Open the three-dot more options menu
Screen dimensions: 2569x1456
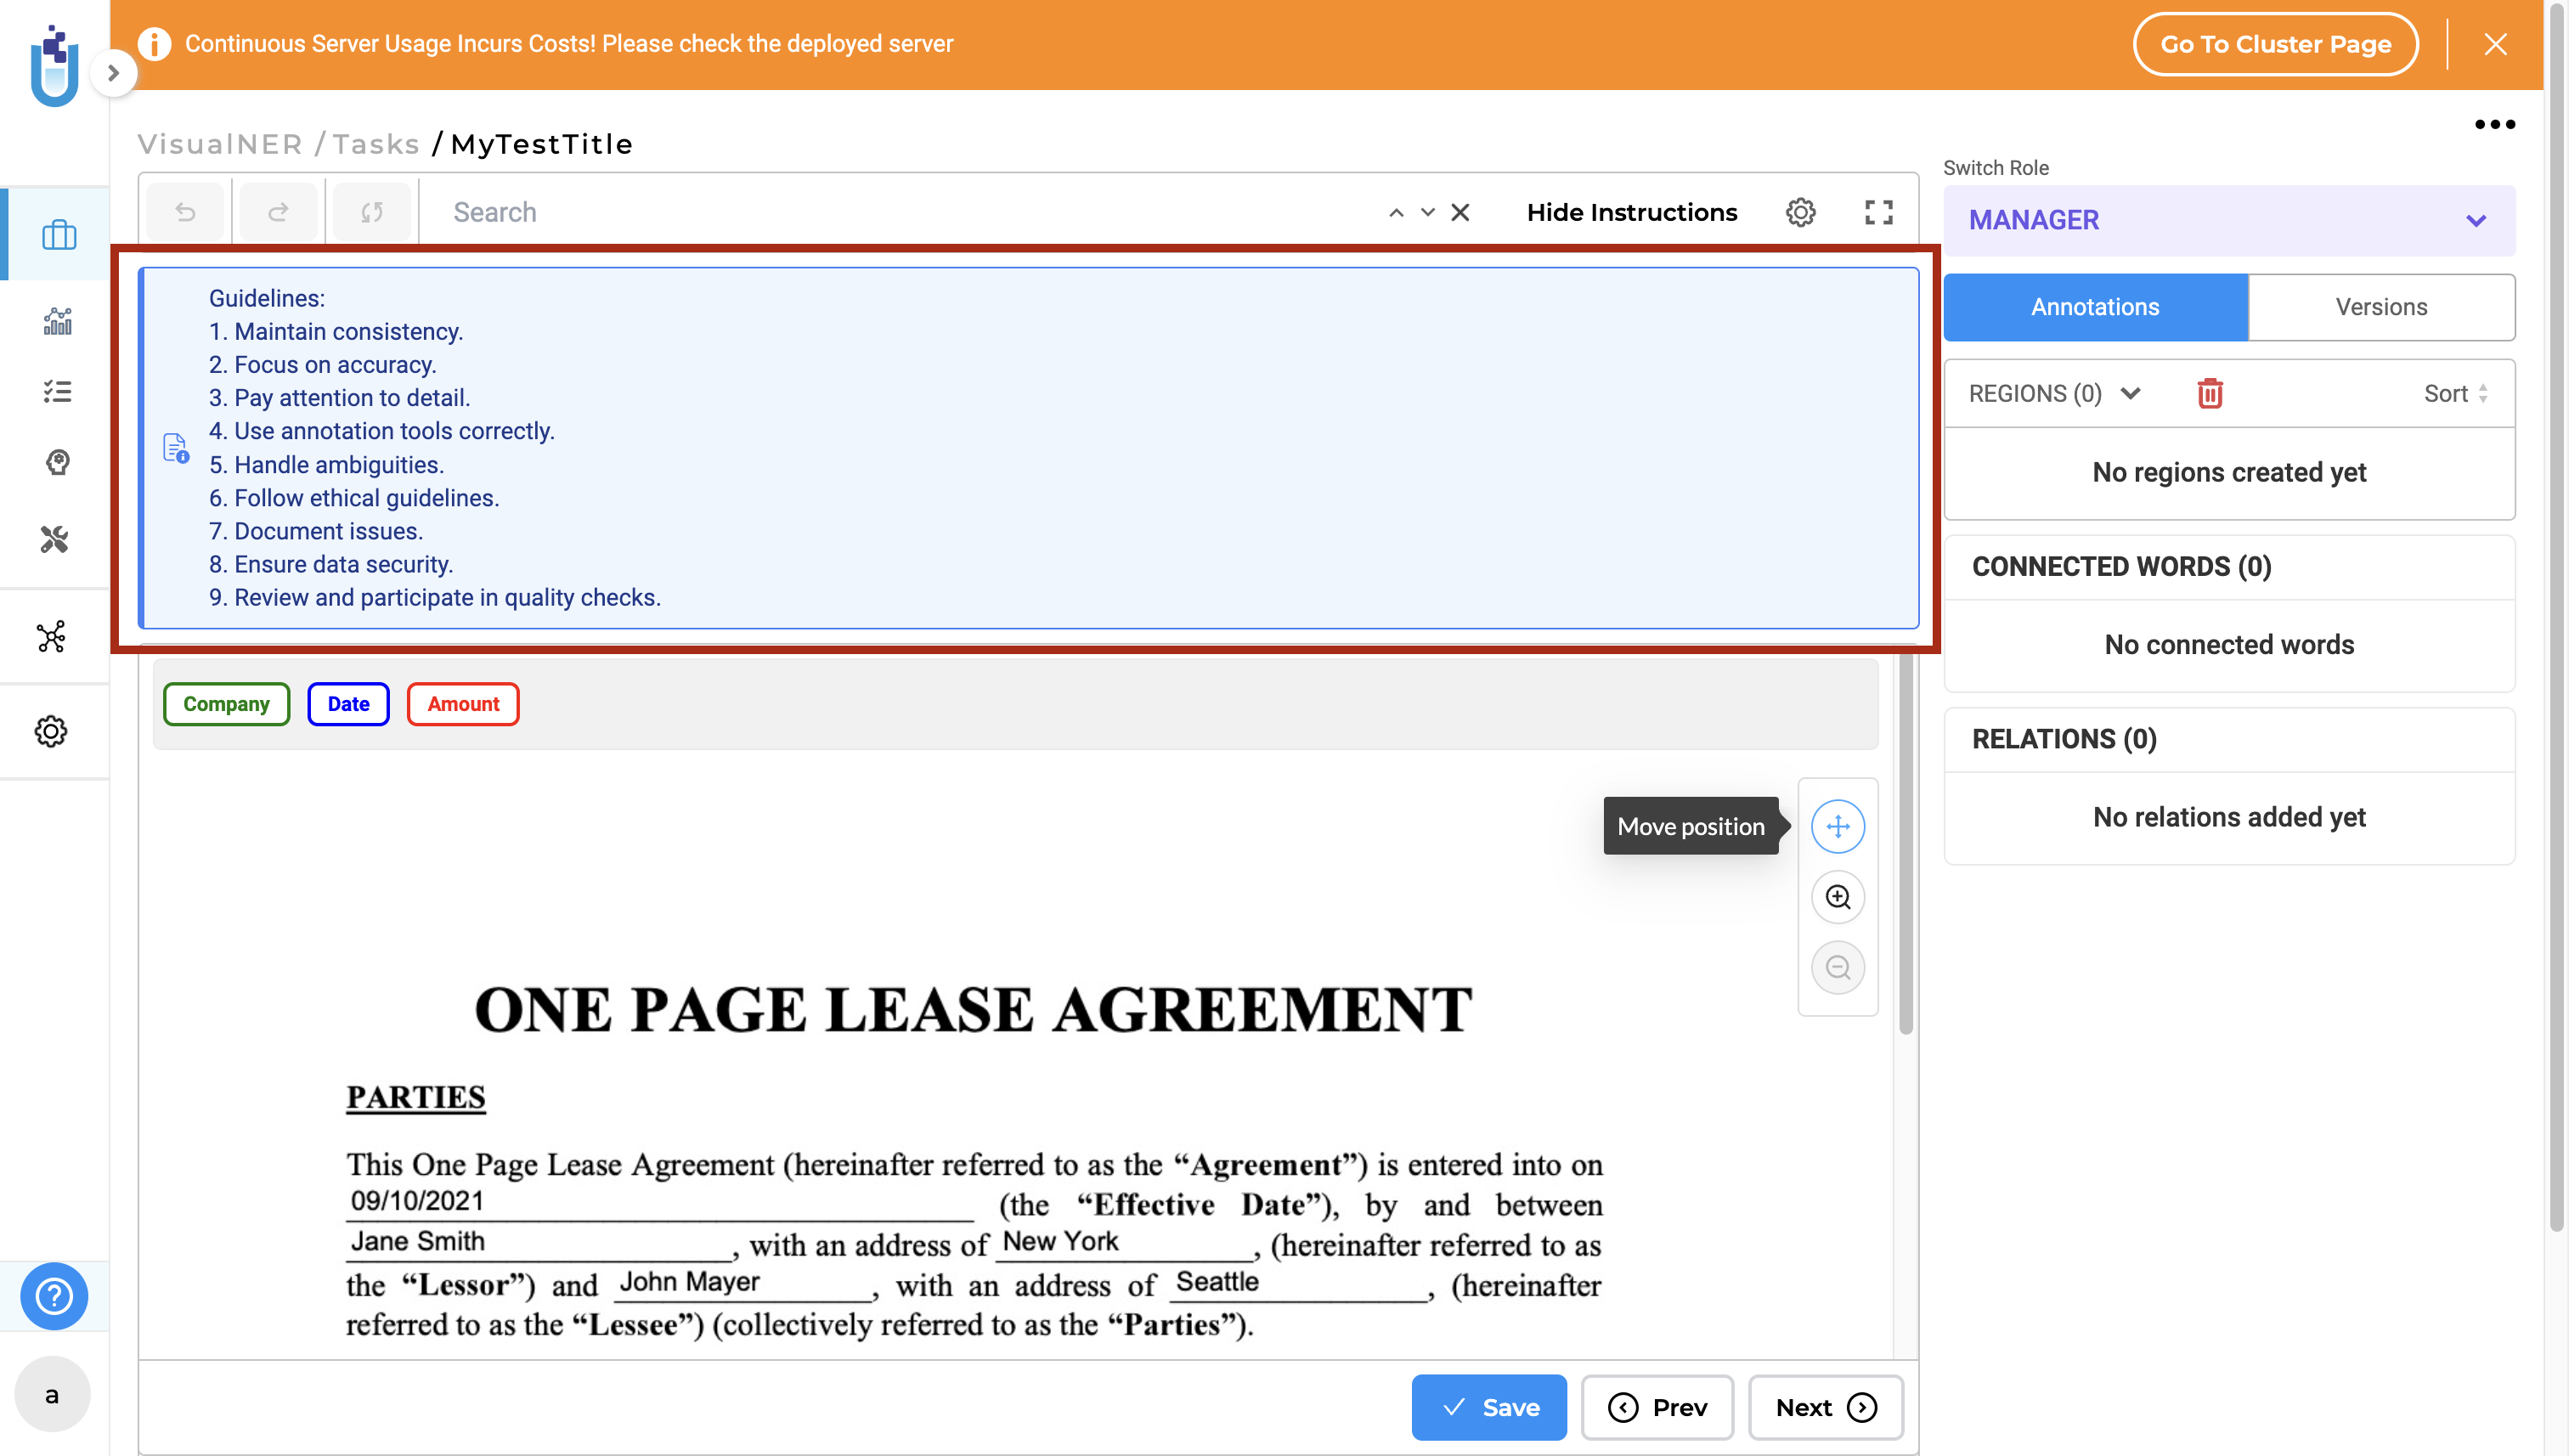[2494, 125]
